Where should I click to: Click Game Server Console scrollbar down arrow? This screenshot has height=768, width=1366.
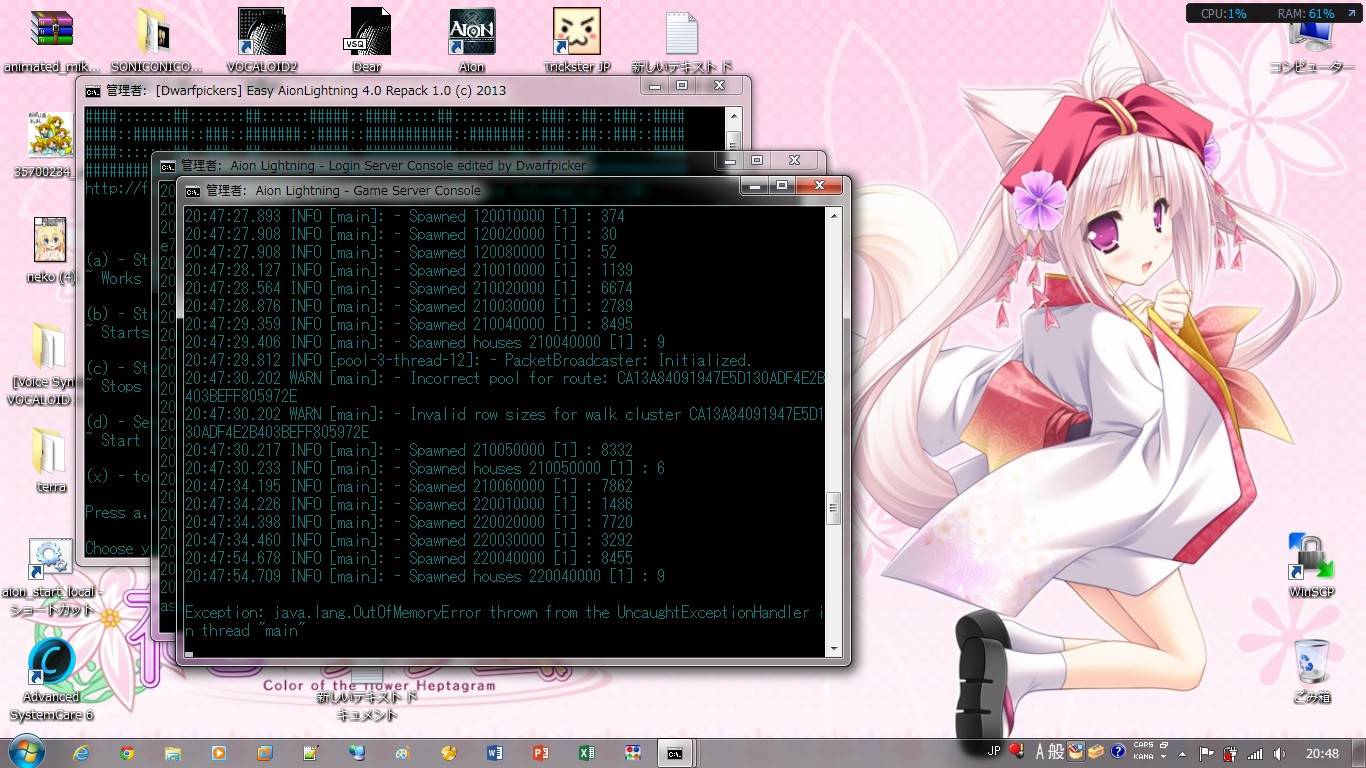coord(834,648)
